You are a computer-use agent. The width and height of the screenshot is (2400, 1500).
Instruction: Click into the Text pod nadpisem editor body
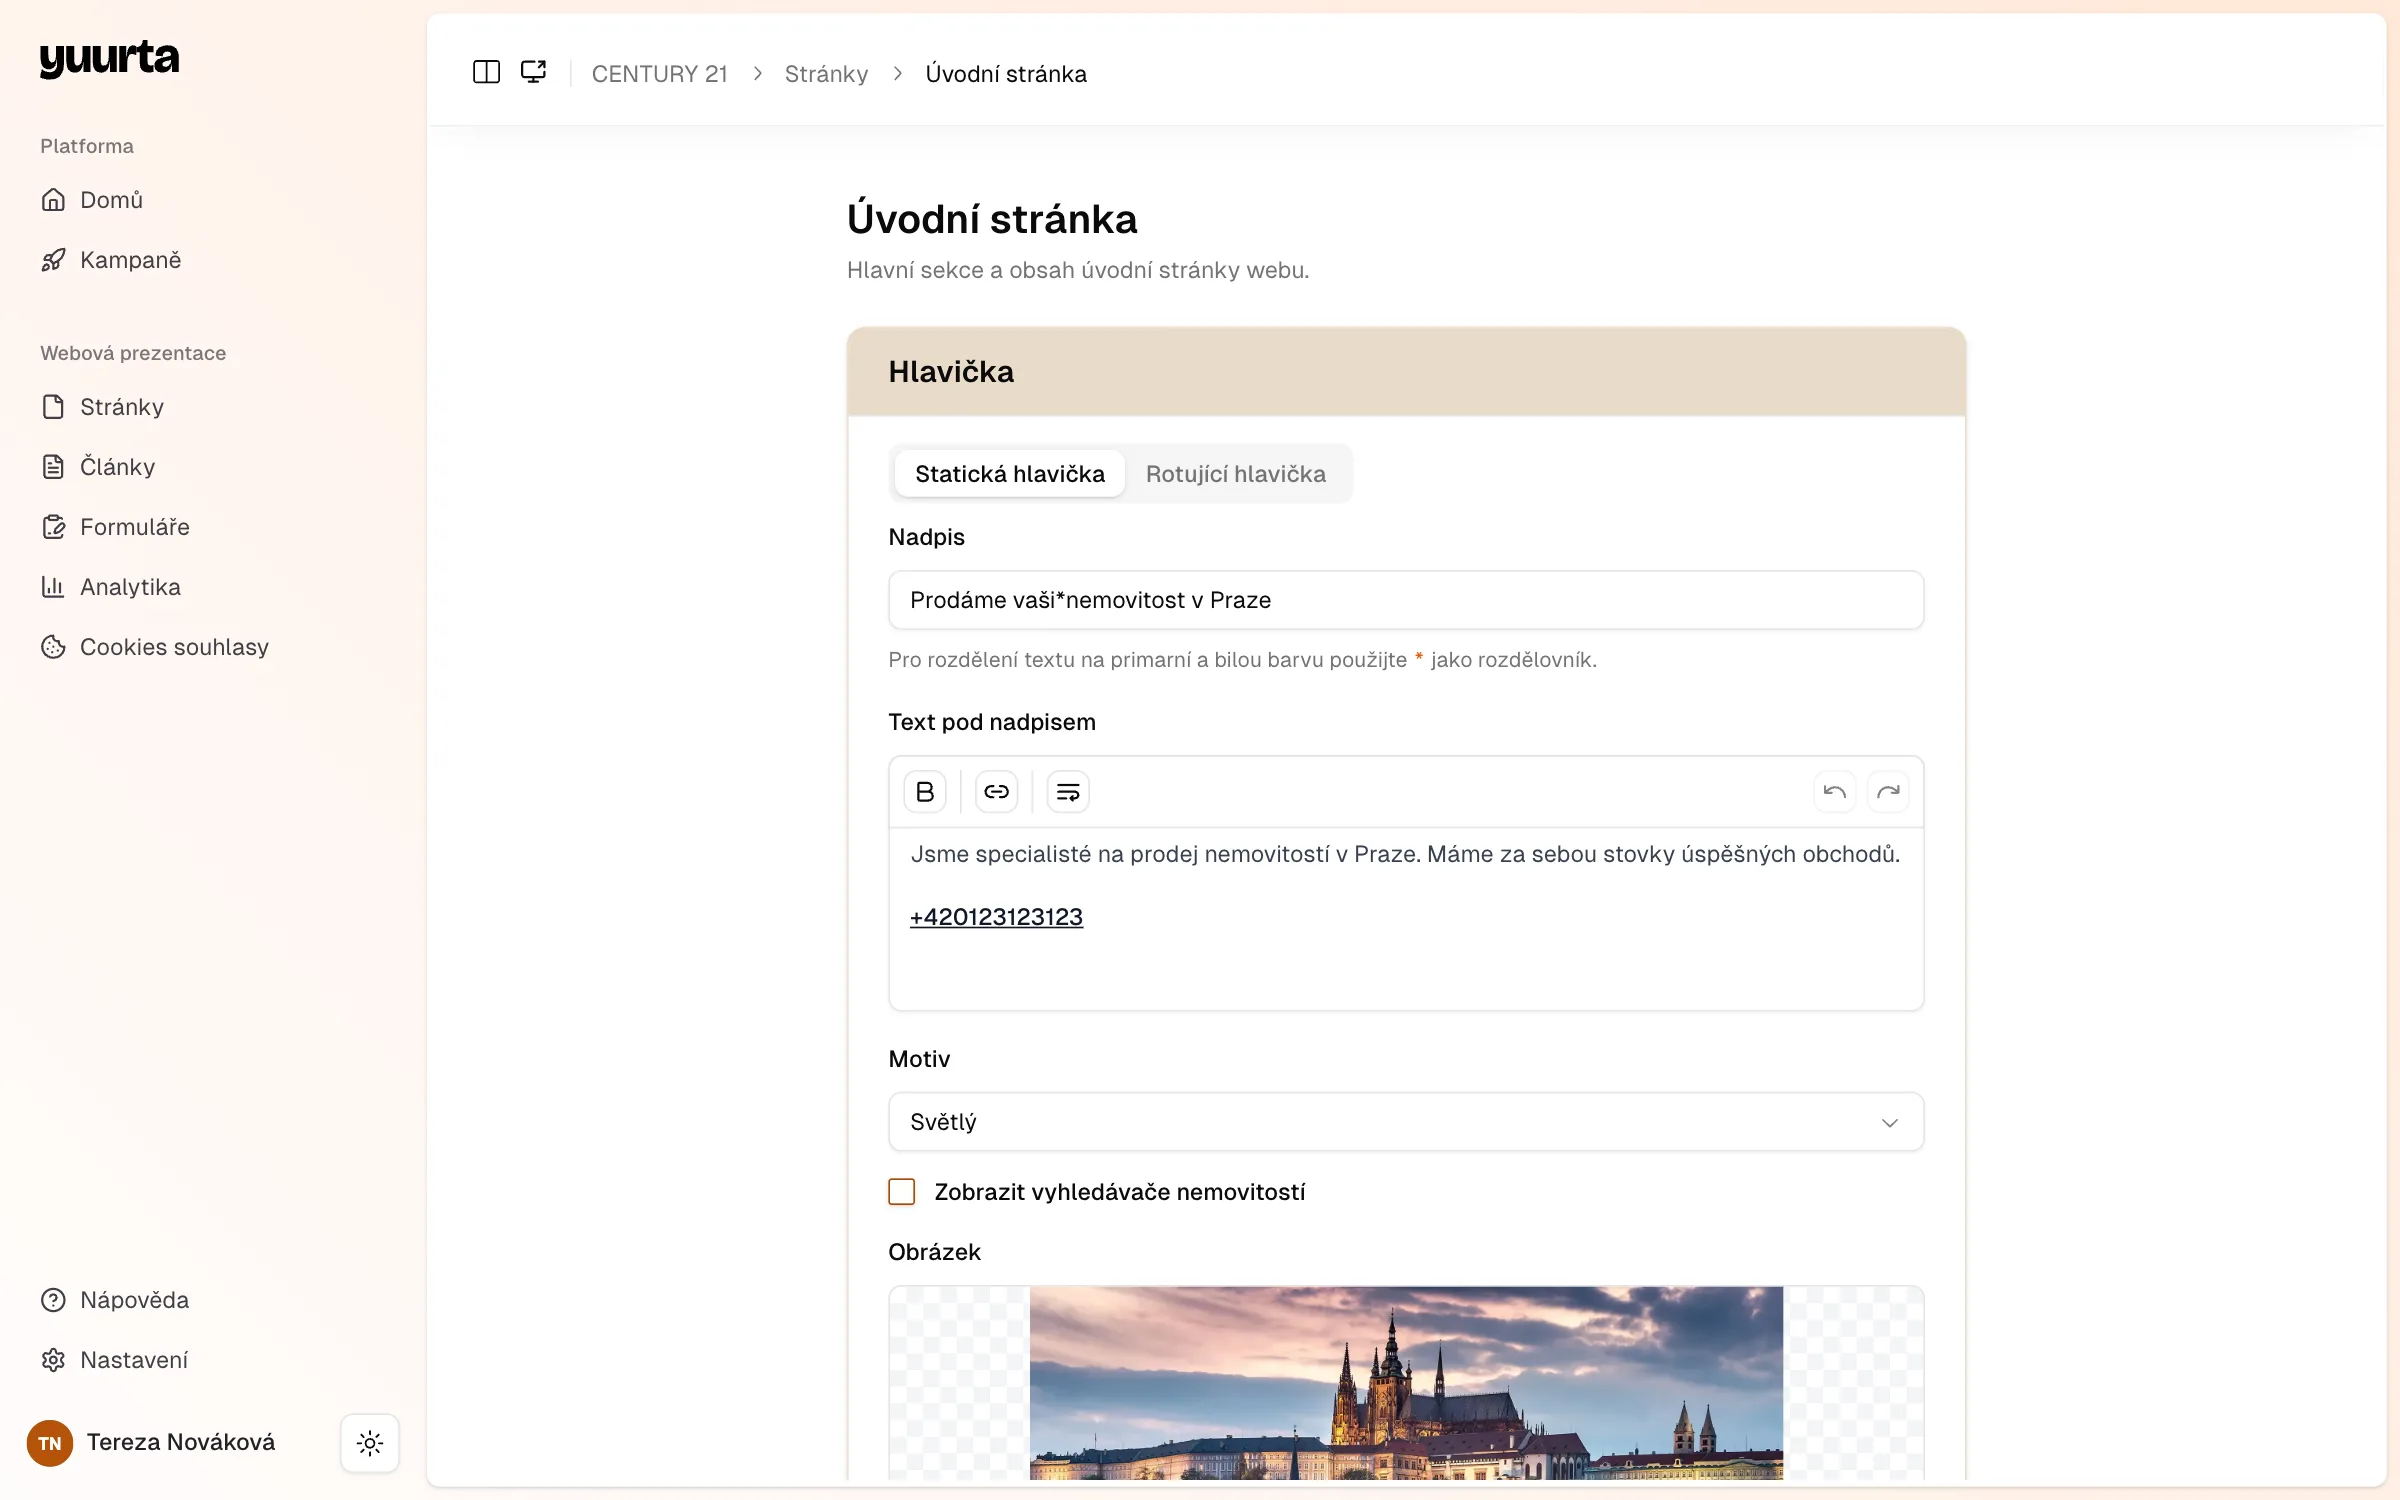click(1406, 918)
